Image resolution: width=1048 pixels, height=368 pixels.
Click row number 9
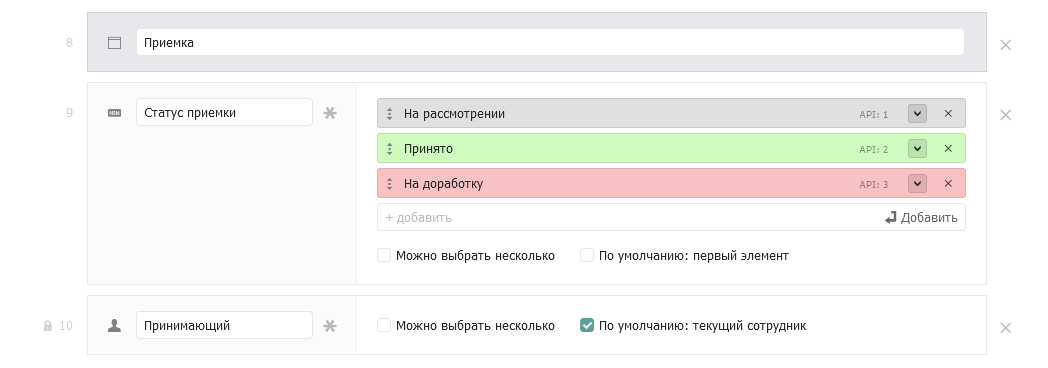tap(70, 113)
